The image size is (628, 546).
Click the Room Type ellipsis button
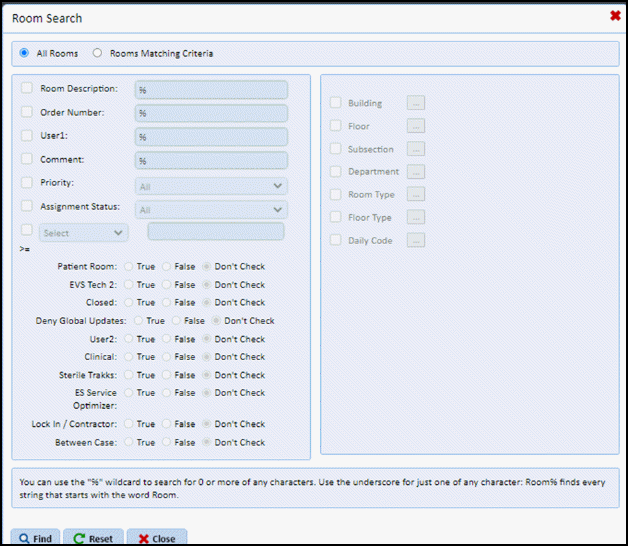[x=415, y=194]
